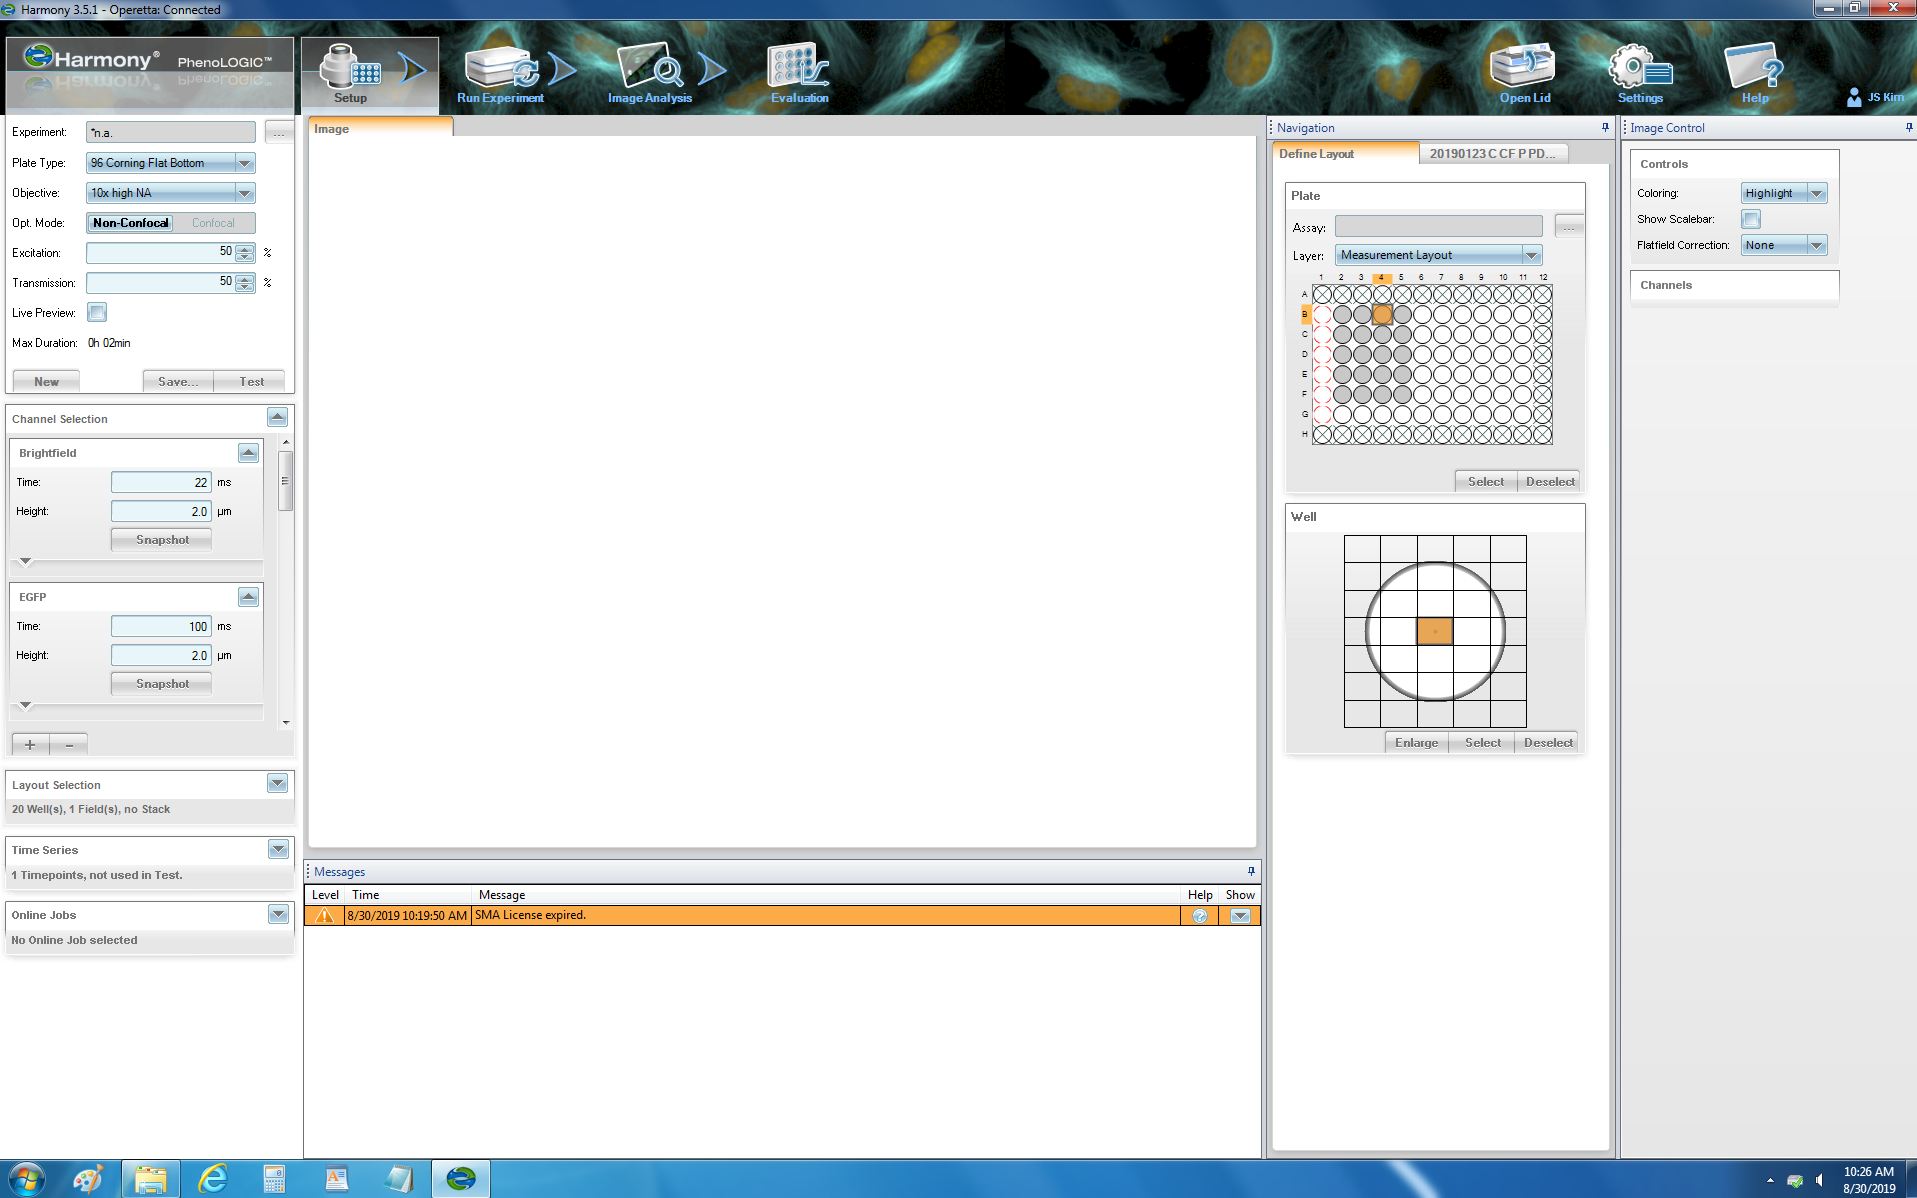1917x1198 pixels.
Task: Open the Coloring dropdown
Action: tap(1816, 193)
